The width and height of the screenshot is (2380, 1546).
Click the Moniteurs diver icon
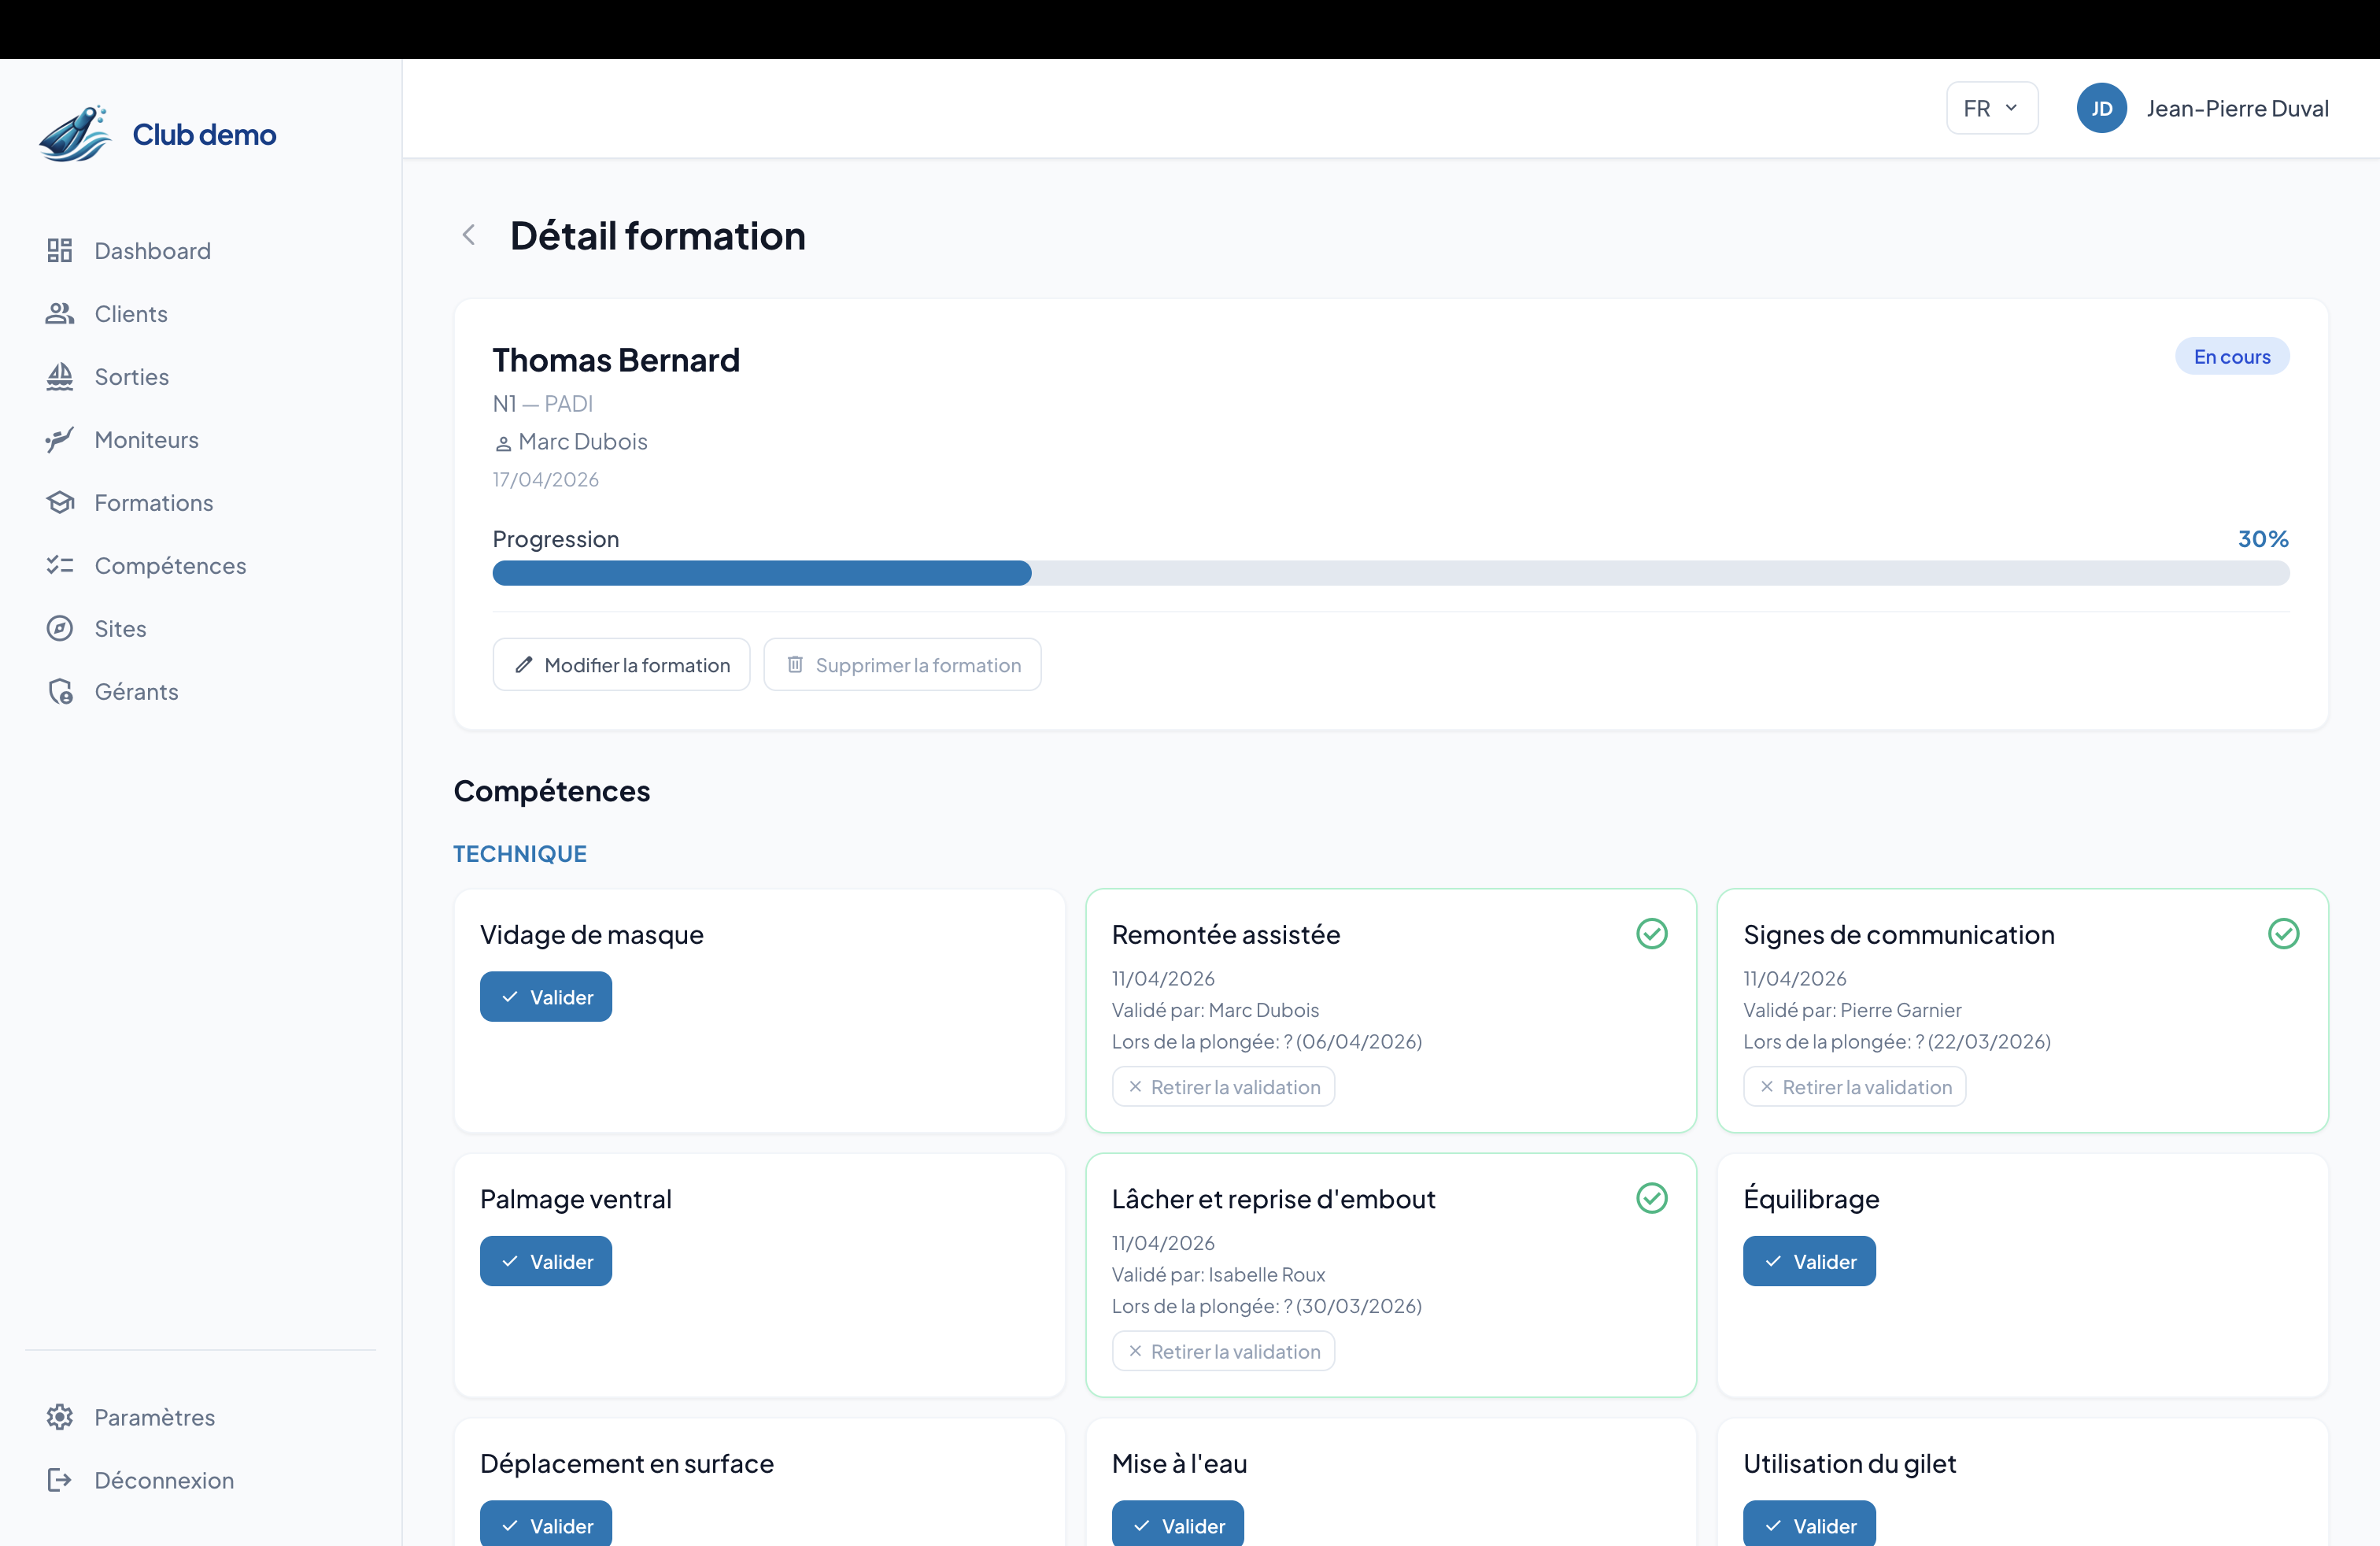[x=60, y=439]
